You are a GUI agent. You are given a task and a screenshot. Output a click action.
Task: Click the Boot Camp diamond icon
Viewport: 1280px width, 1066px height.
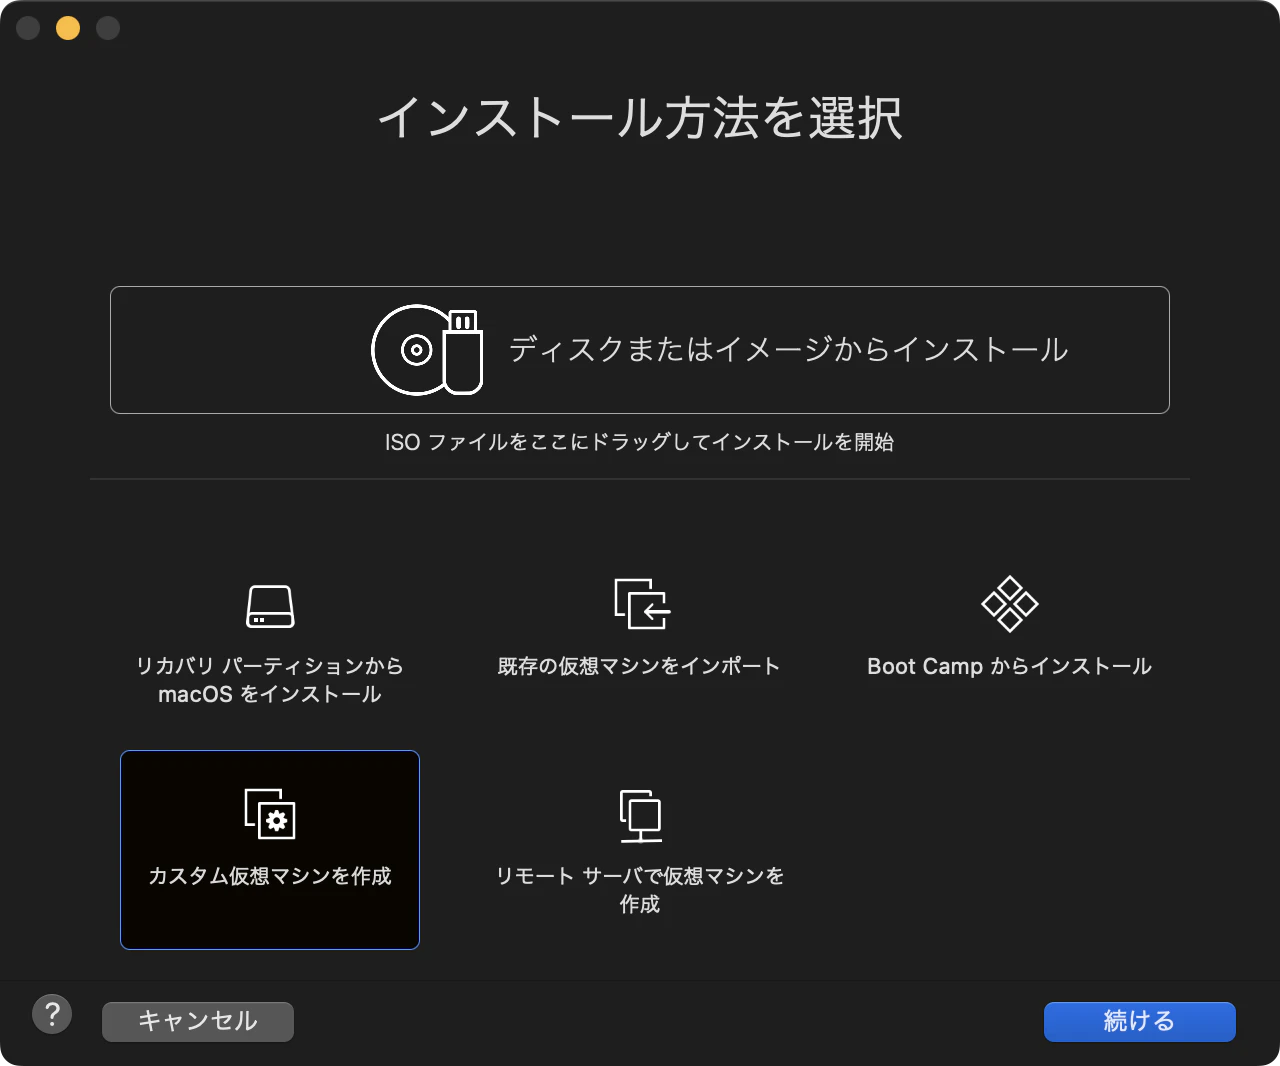[x=1009, y=603]
